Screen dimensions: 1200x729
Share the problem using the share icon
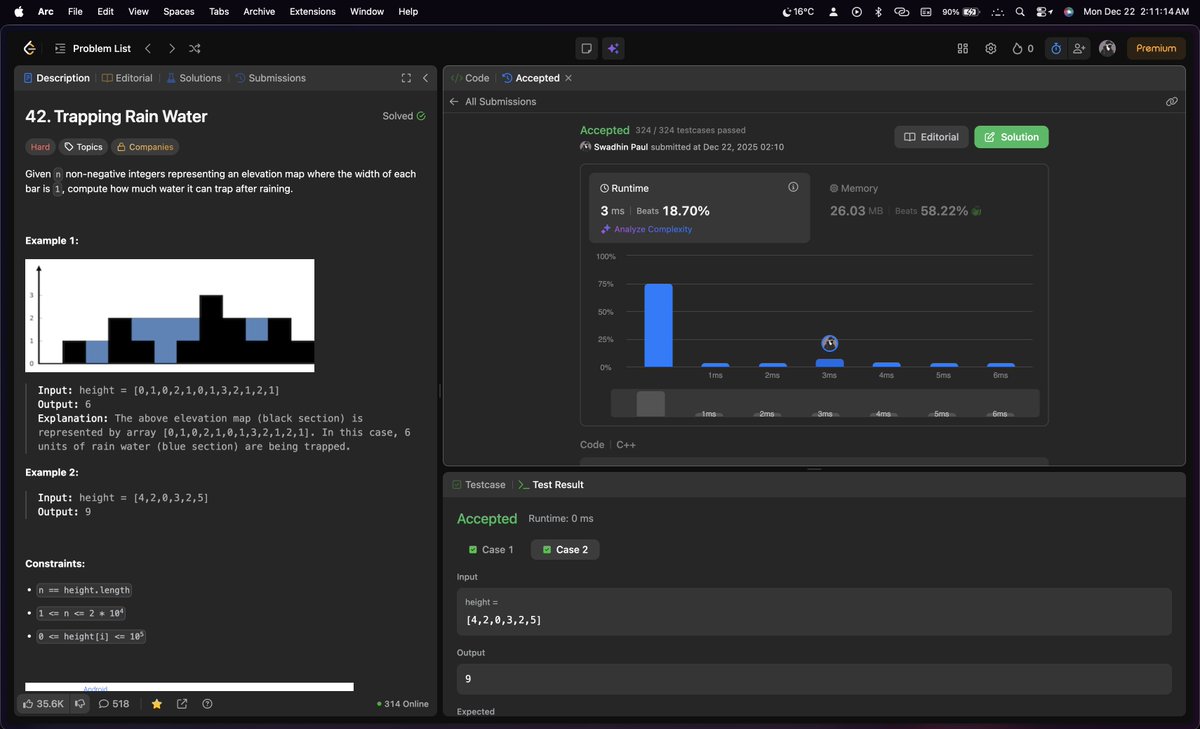tap(184, 704)
